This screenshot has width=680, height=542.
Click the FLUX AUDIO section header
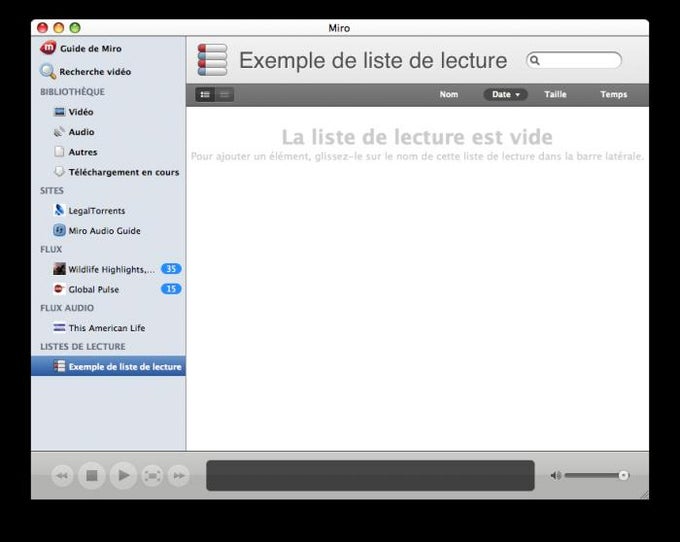click(67, 308)
